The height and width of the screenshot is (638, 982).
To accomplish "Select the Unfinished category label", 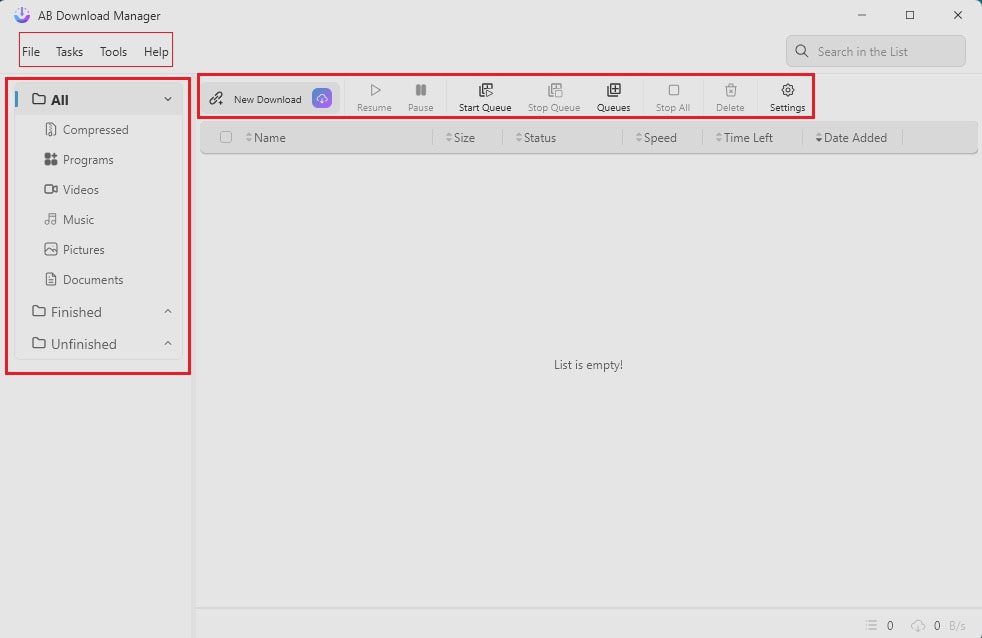I will (x=83, y=344).
